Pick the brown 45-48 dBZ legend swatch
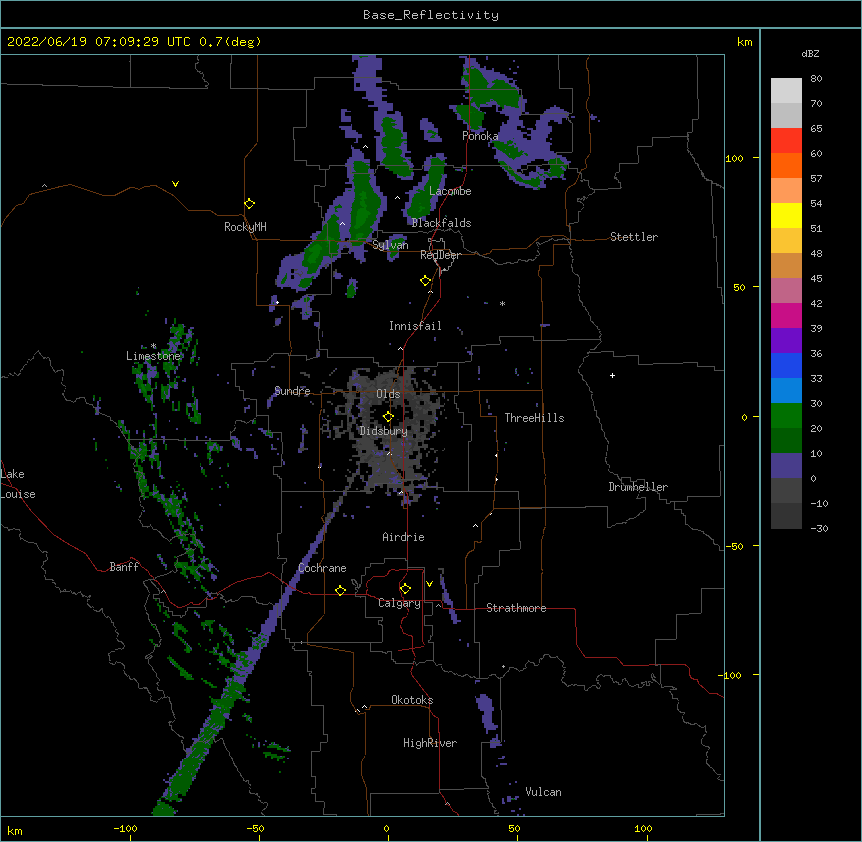Image resolution: width=862 pixels, height=842 pixels. [x=786, y=265]
